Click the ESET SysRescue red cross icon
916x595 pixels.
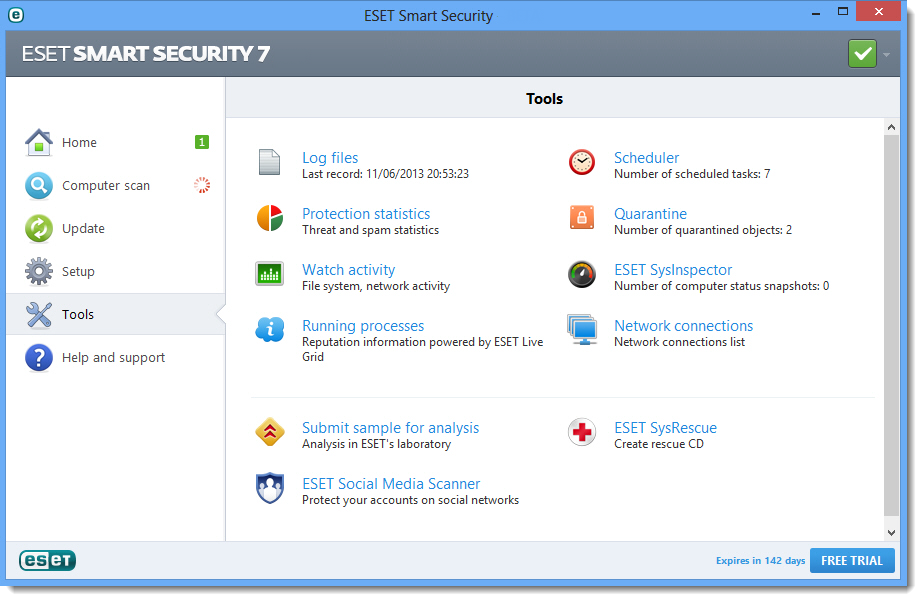tap(582, 432)
